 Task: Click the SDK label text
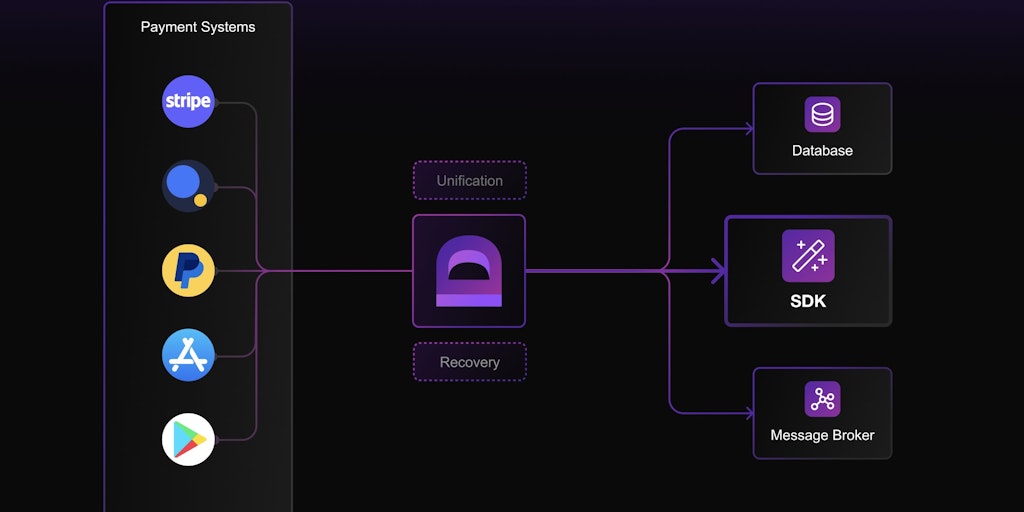tap(808, 301)
